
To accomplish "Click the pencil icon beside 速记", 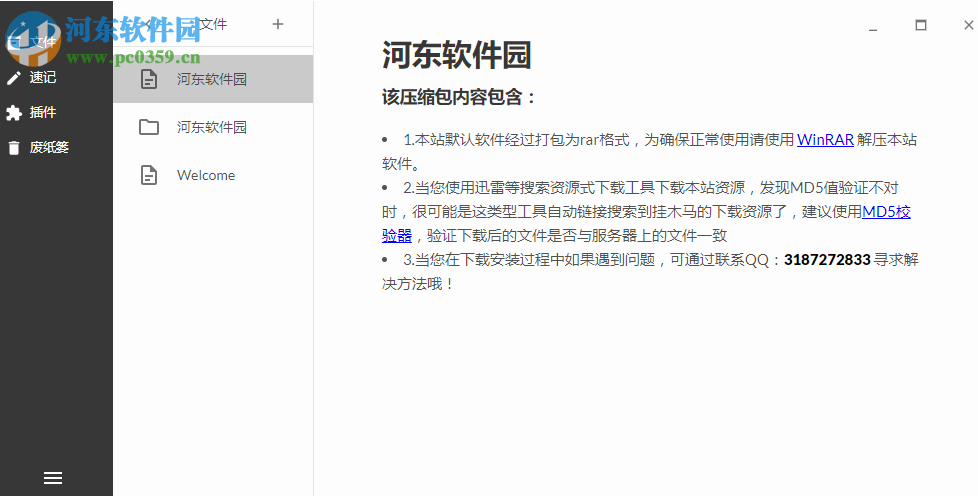I will (14, 78).
